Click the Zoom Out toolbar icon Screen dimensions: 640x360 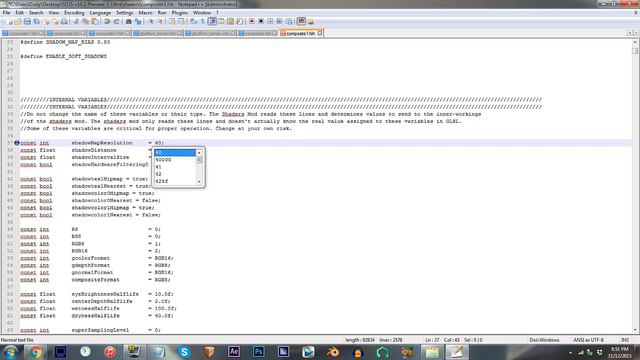pos(160,21)
